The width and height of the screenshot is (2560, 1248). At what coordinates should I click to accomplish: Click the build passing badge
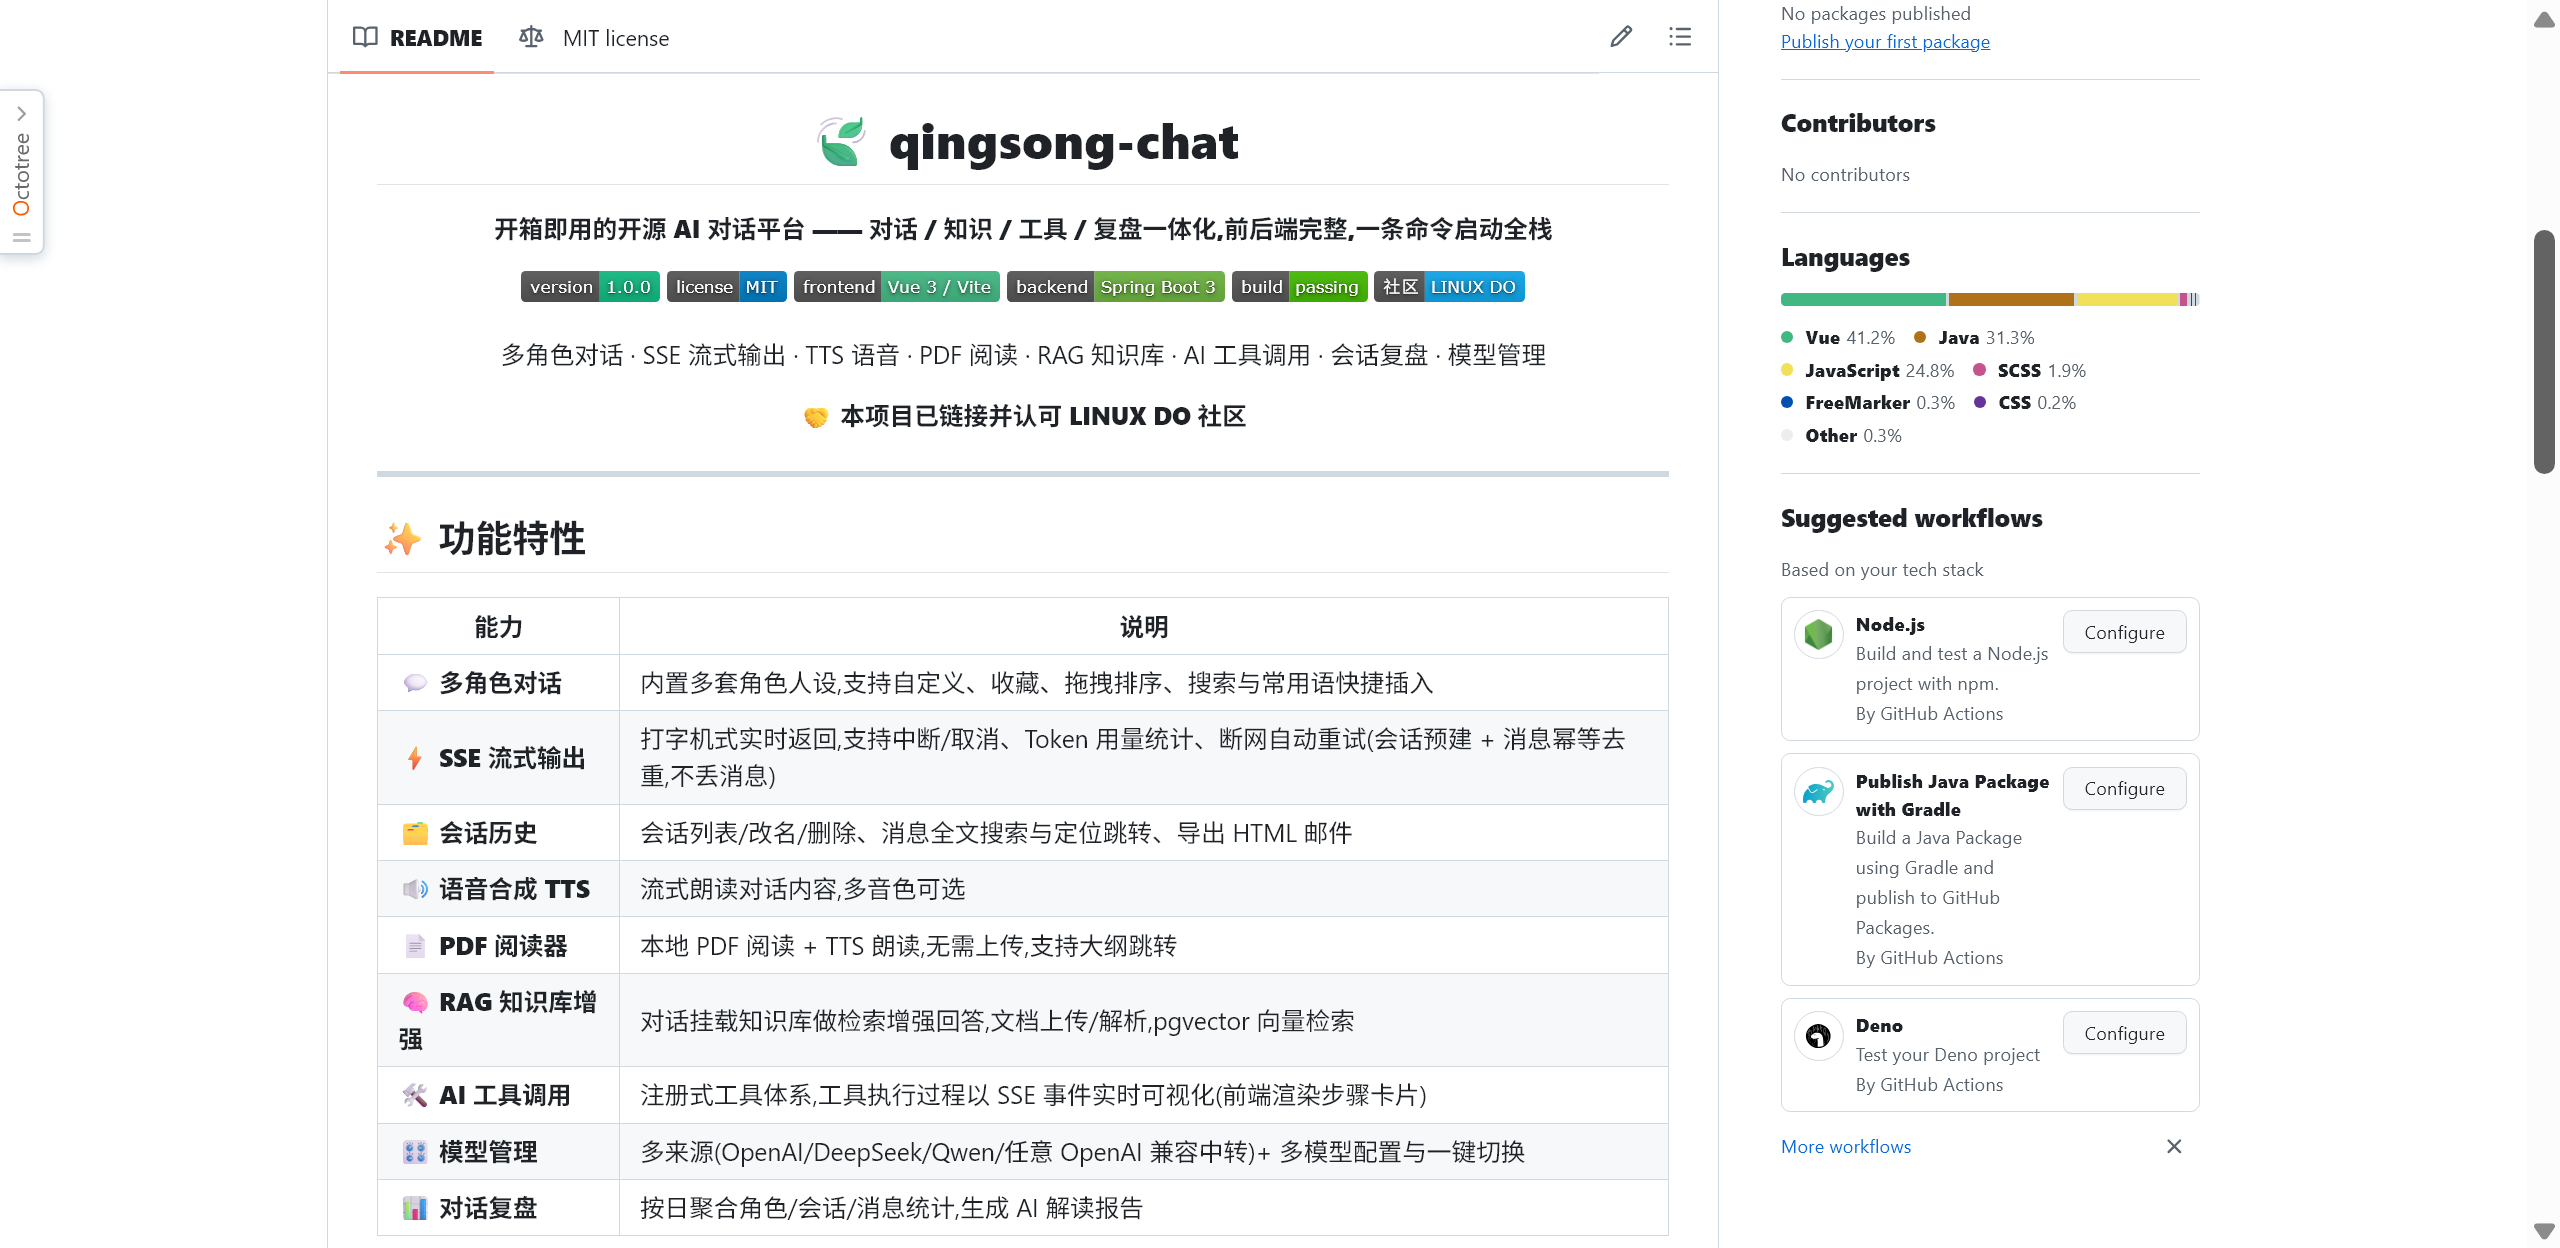(x=1300, y=287)
